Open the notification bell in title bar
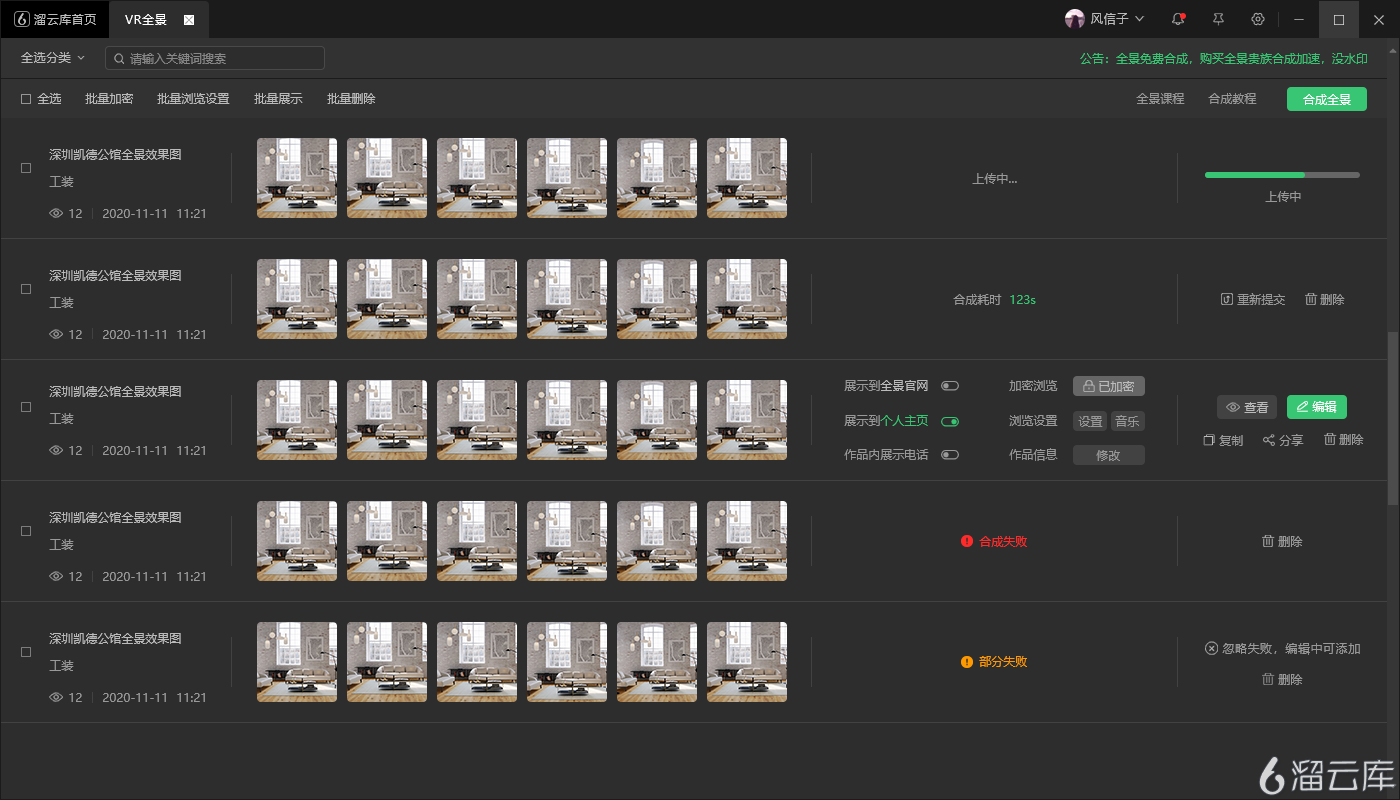This screenshot has width=1400, height=800. [1178, 19]
